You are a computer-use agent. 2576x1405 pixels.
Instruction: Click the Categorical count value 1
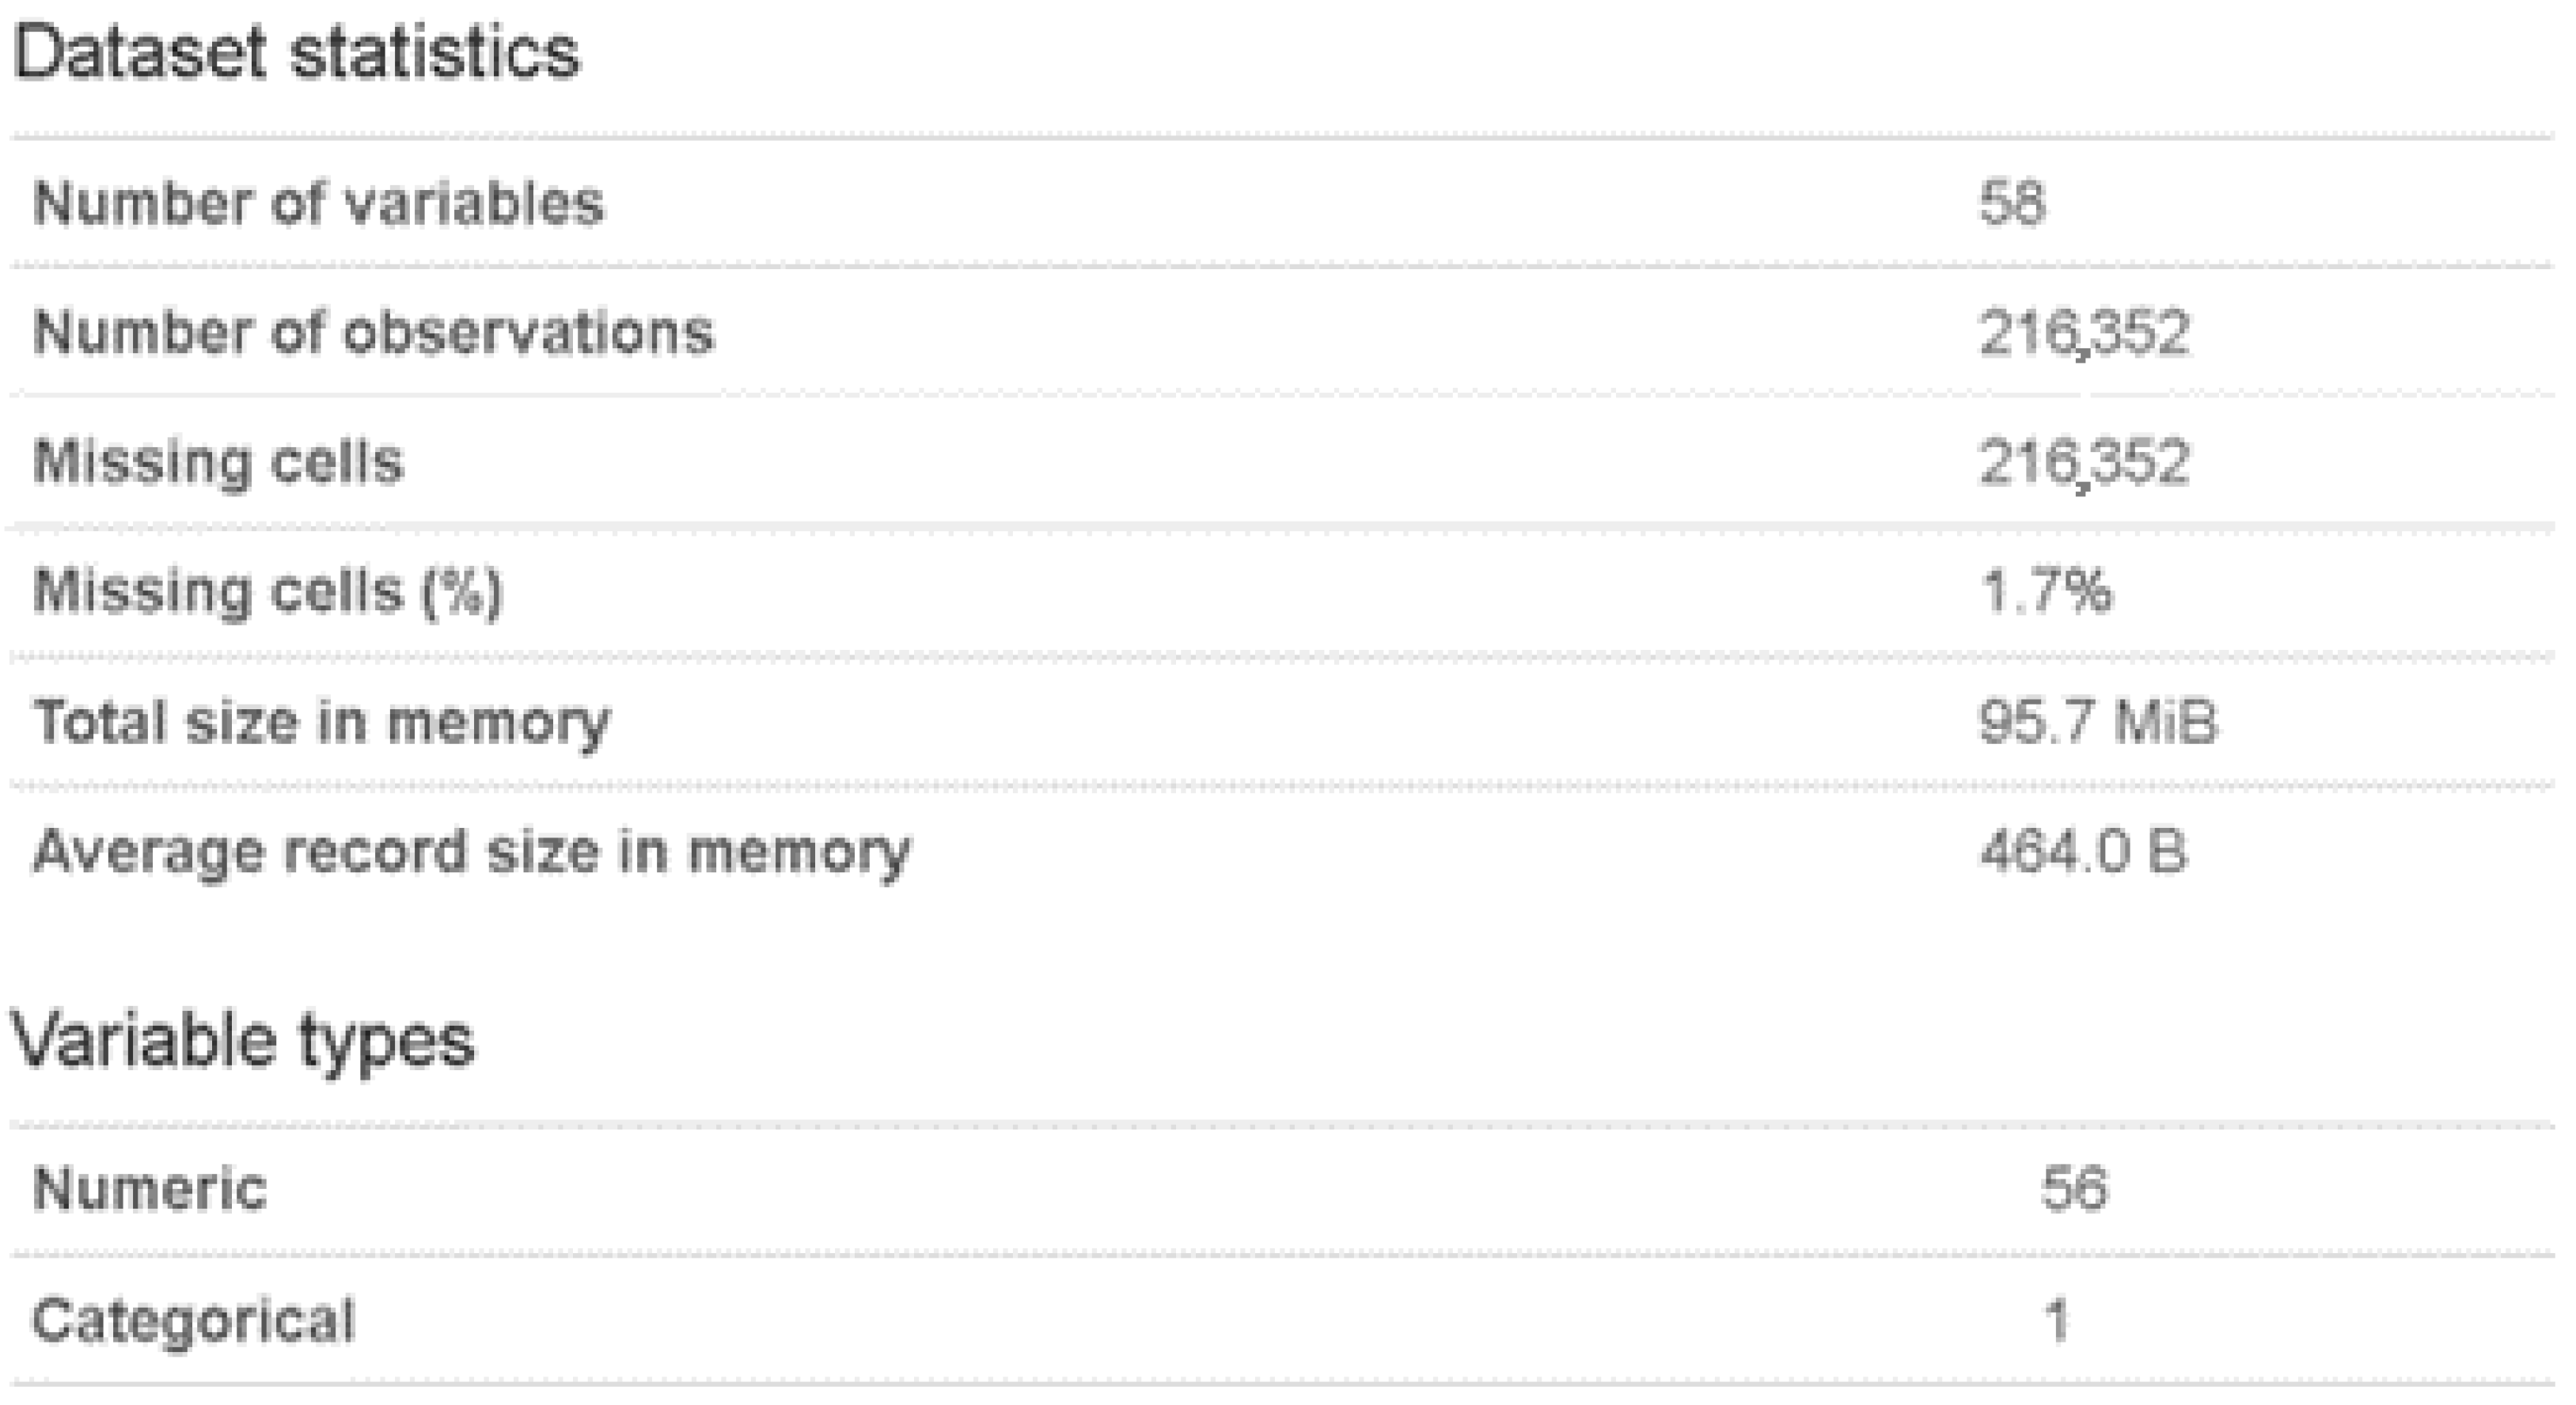(x=2057, y=1320)
